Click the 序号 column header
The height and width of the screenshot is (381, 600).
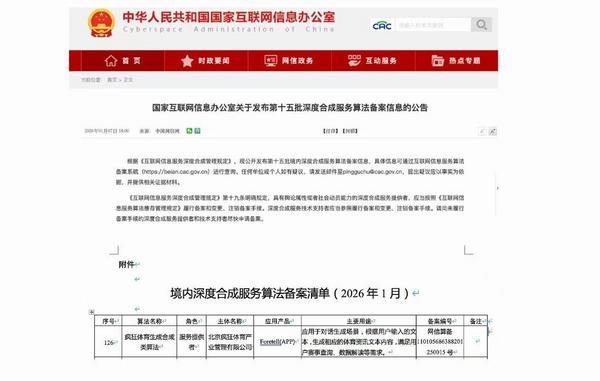click(x=108, y=321)
